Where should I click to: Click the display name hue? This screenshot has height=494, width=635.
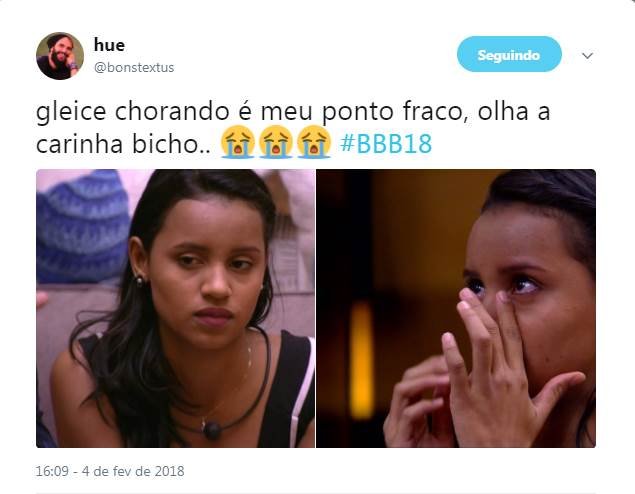pyautogui.click(x=109, y=45)
